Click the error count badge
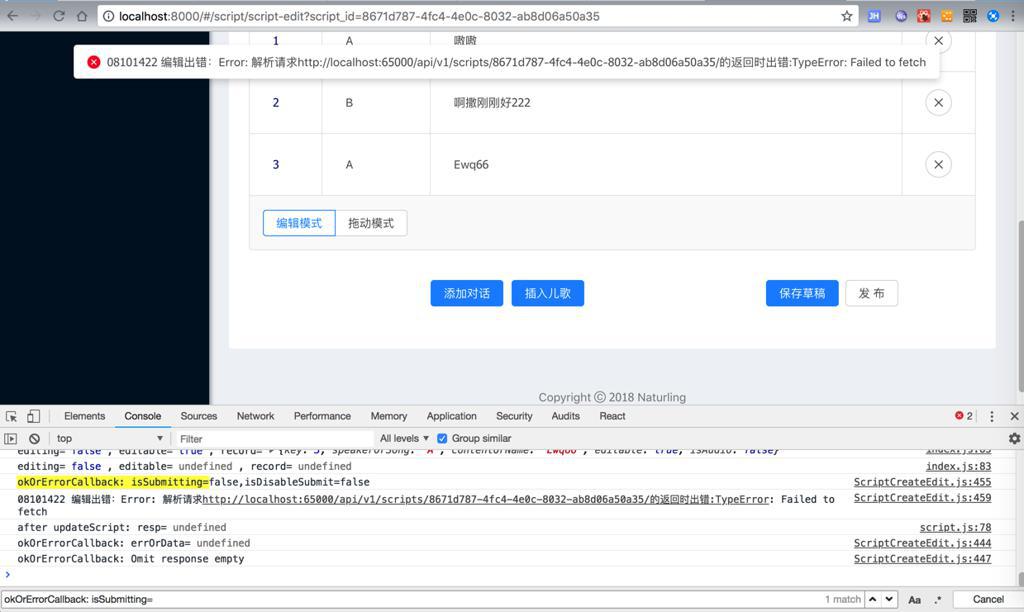The image size is (1024, 612). coord(964,416)
